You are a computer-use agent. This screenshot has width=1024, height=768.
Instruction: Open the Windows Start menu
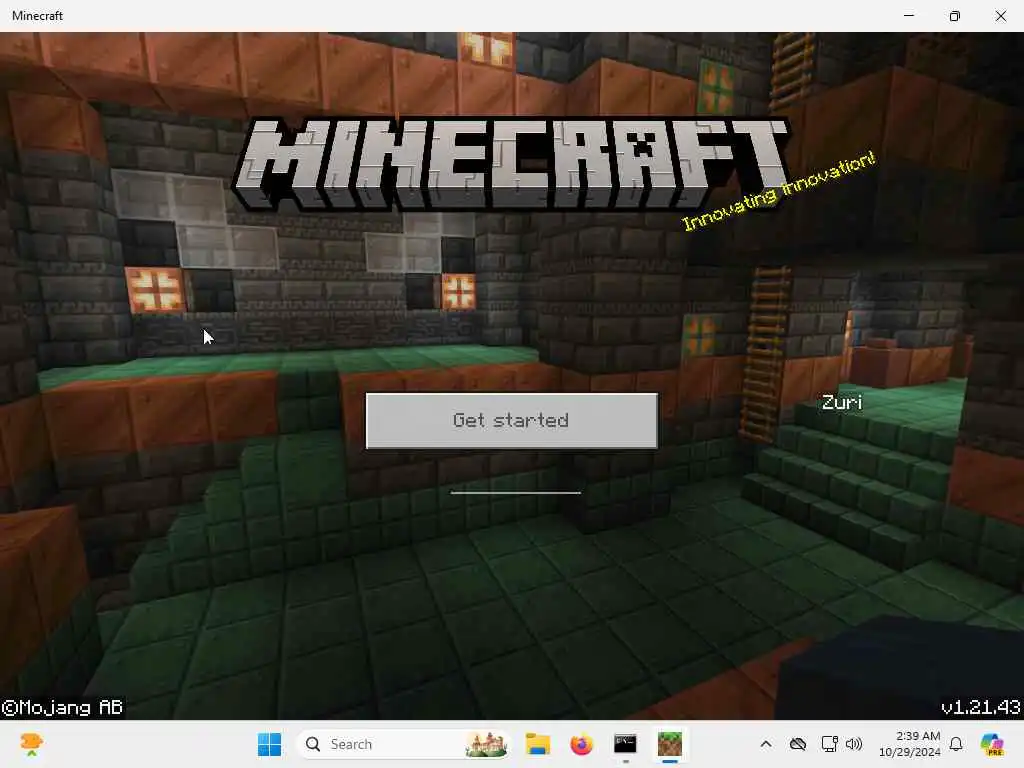click(269, 744)
